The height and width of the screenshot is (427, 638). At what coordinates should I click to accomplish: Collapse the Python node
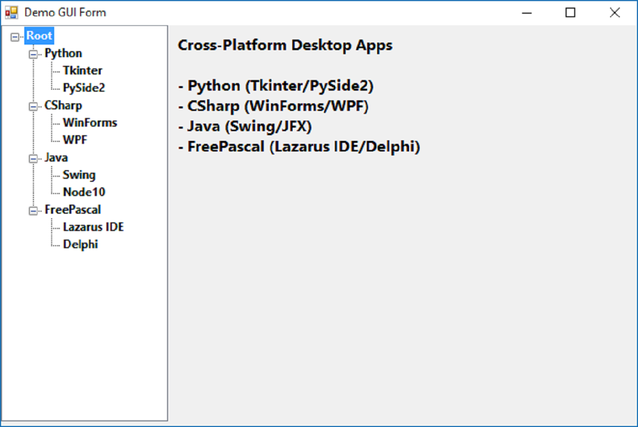click(33, 54)
